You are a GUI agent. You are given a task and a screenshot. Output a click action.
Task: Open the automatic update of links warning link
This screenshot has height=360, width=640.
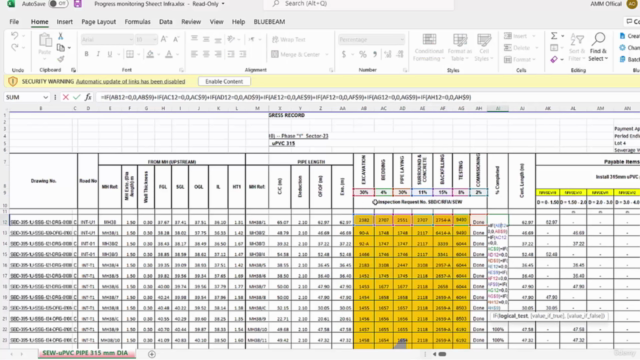[x=131, y=82]
